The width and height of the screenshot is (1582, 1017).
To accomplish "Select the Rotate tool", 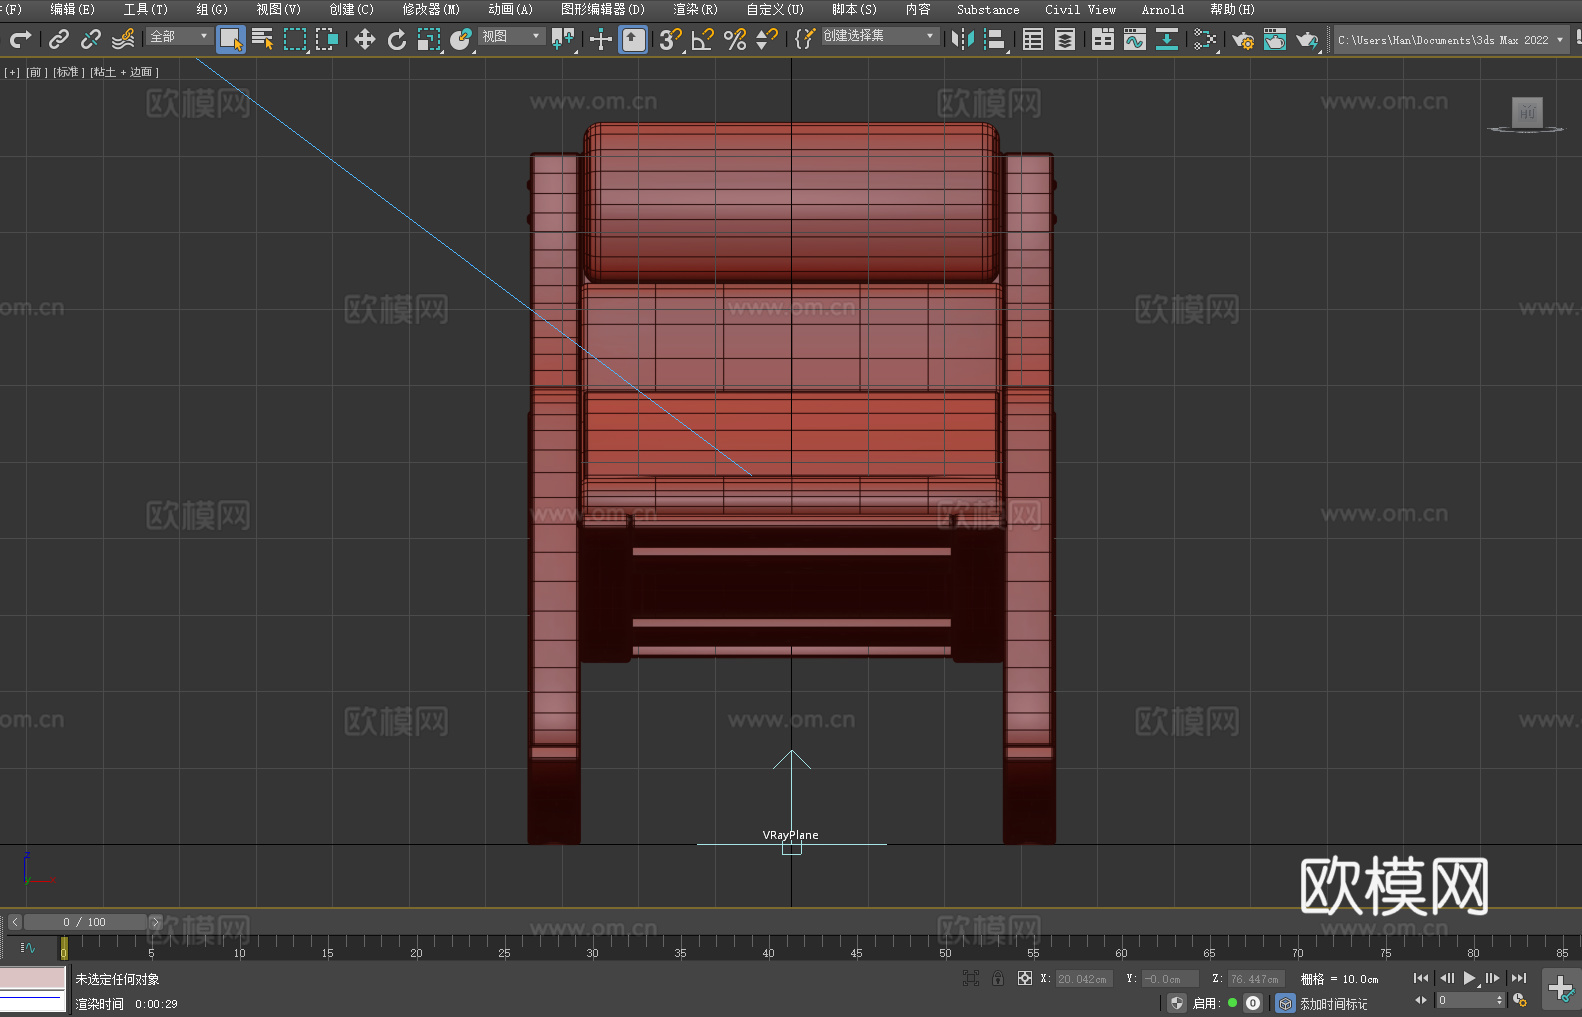I will pos(397,39).
